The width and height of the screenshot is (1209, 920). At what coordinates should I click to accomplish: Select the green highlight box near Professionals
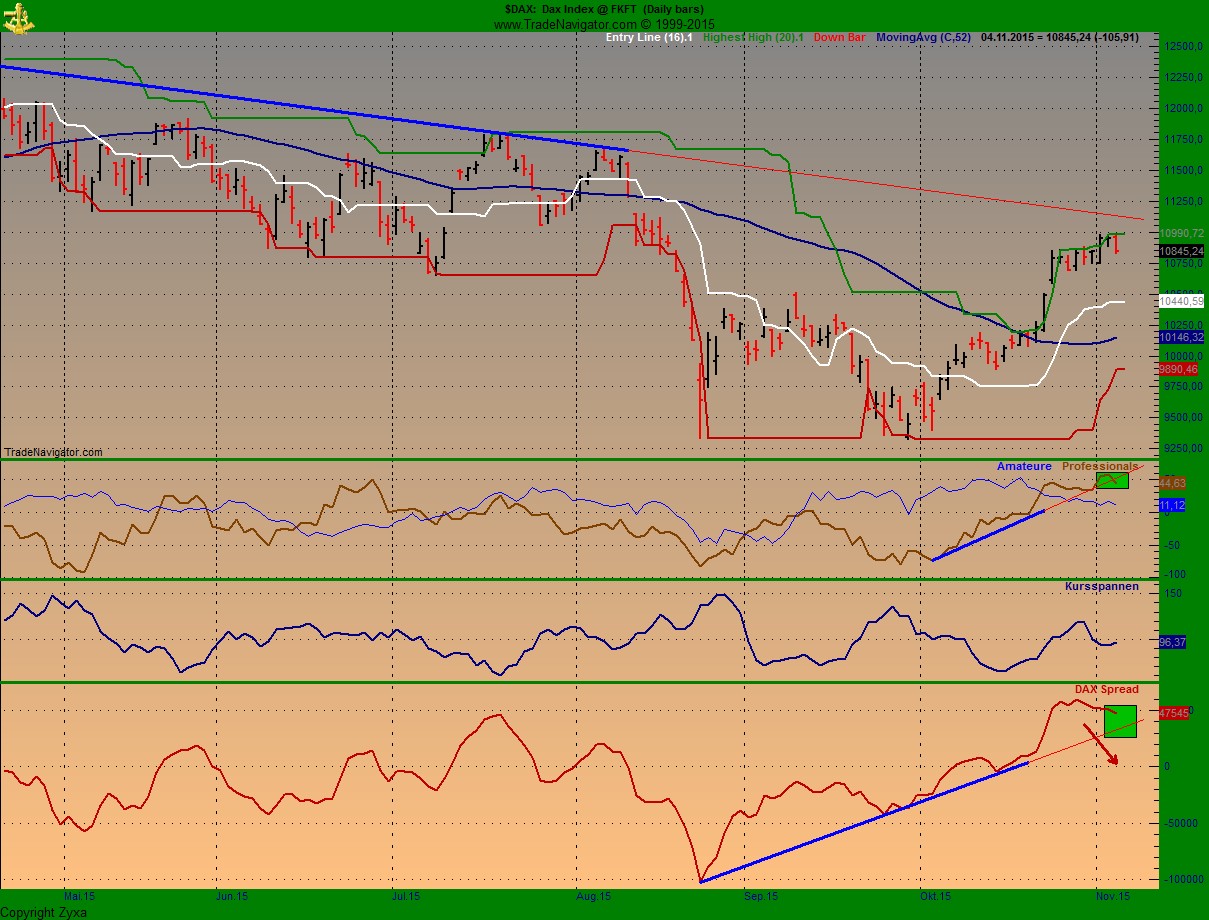click(1113, 480)
